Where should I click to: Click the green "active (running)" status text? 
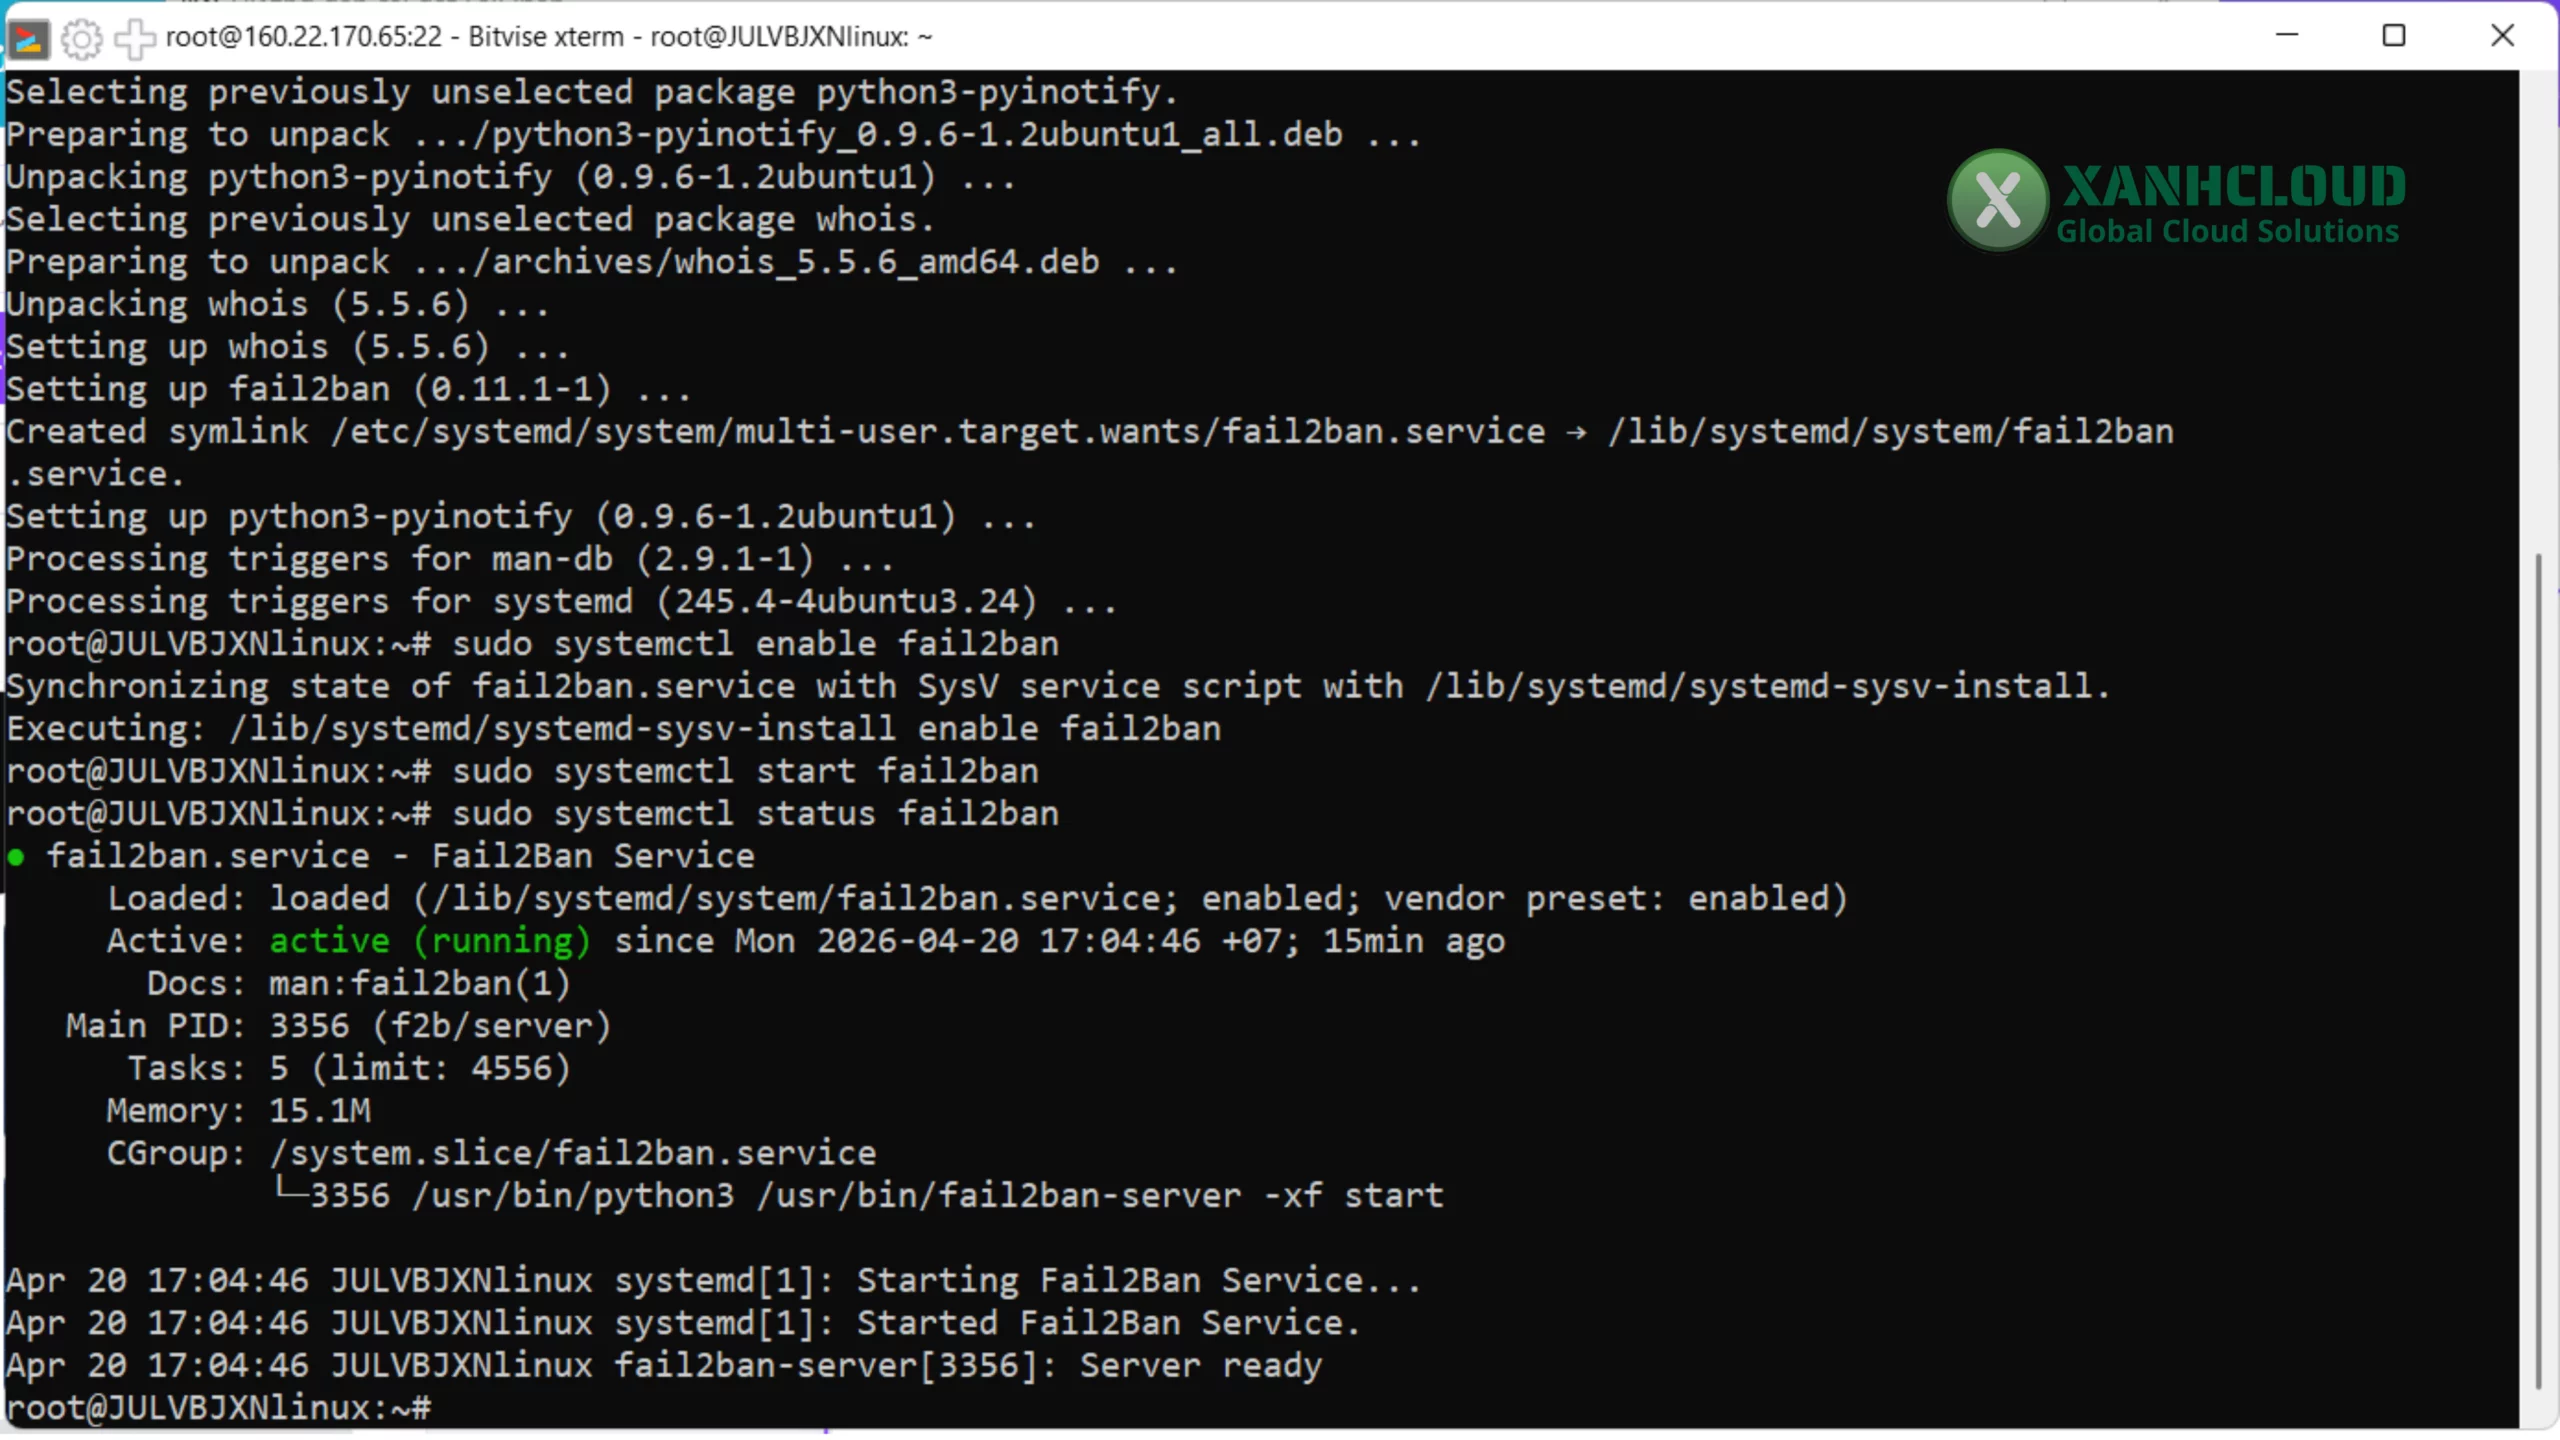(x=430, y=941)
